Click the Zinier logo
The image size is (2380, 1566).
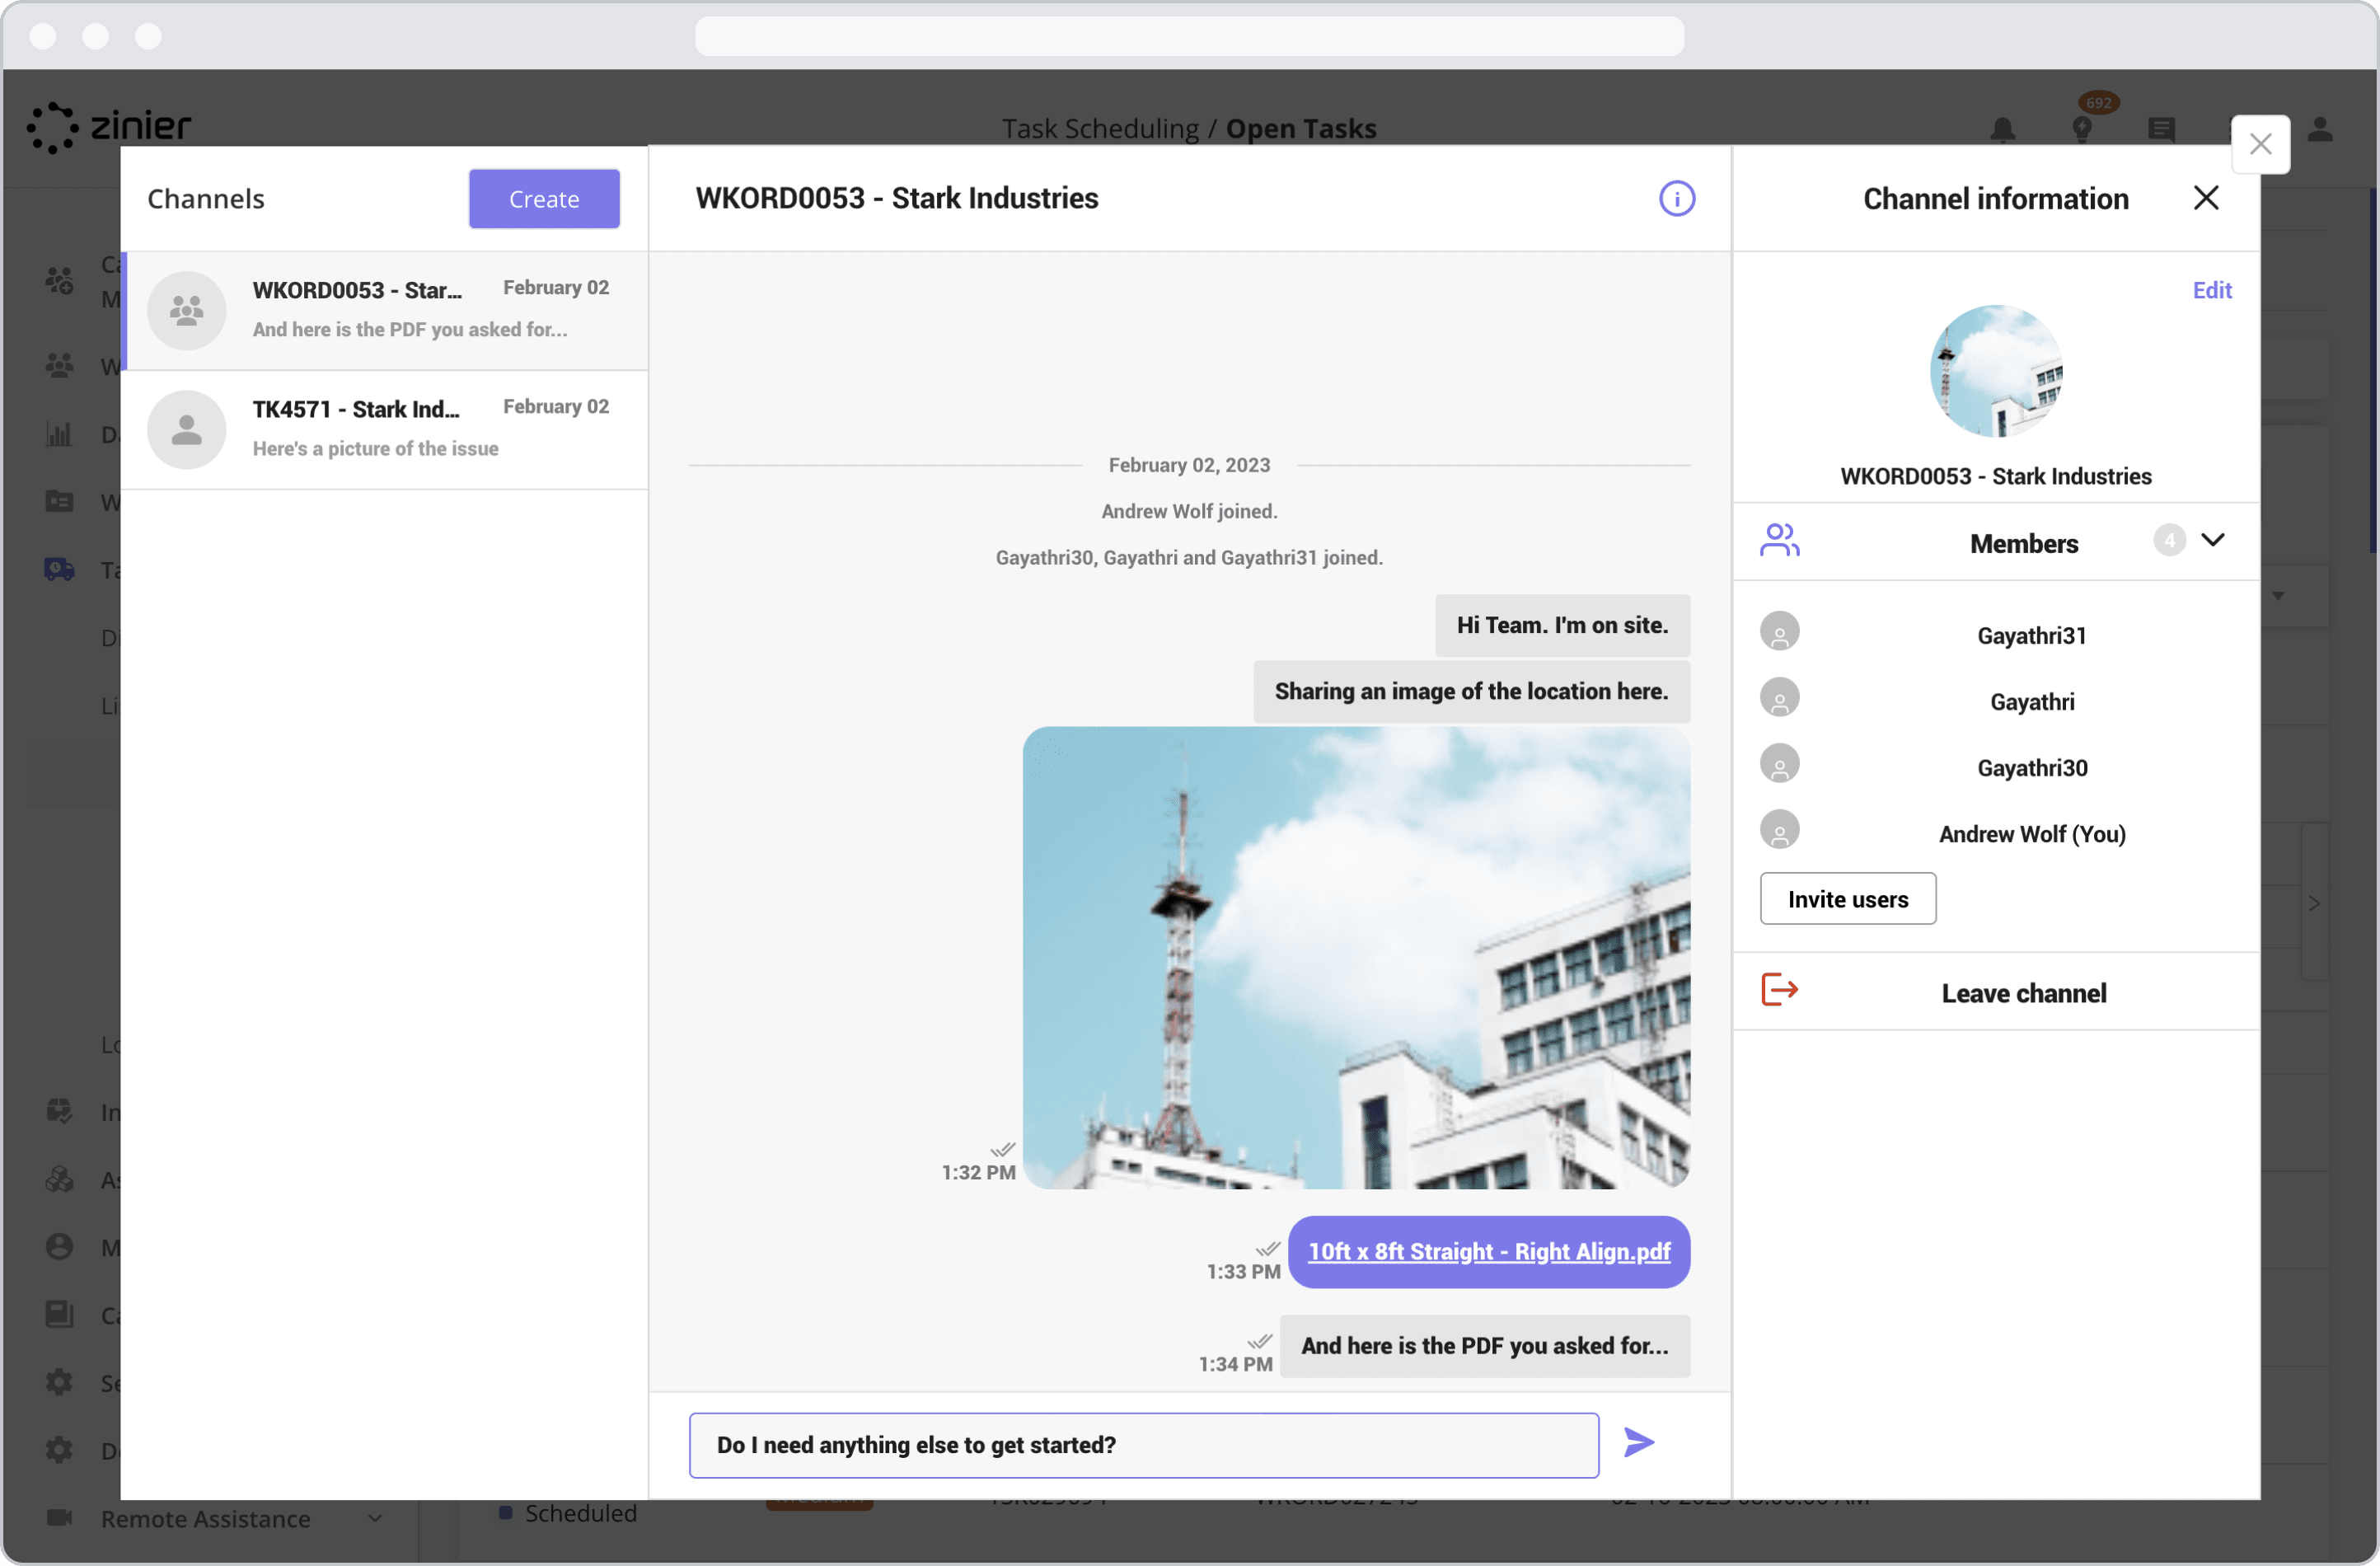[108, 127]
